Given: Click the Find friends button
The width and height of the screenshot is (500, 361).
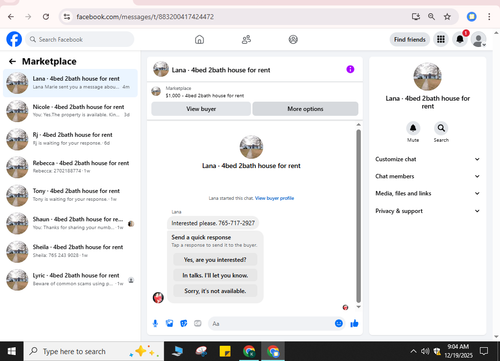Looking at the screenshot, I should coord(410,39).
